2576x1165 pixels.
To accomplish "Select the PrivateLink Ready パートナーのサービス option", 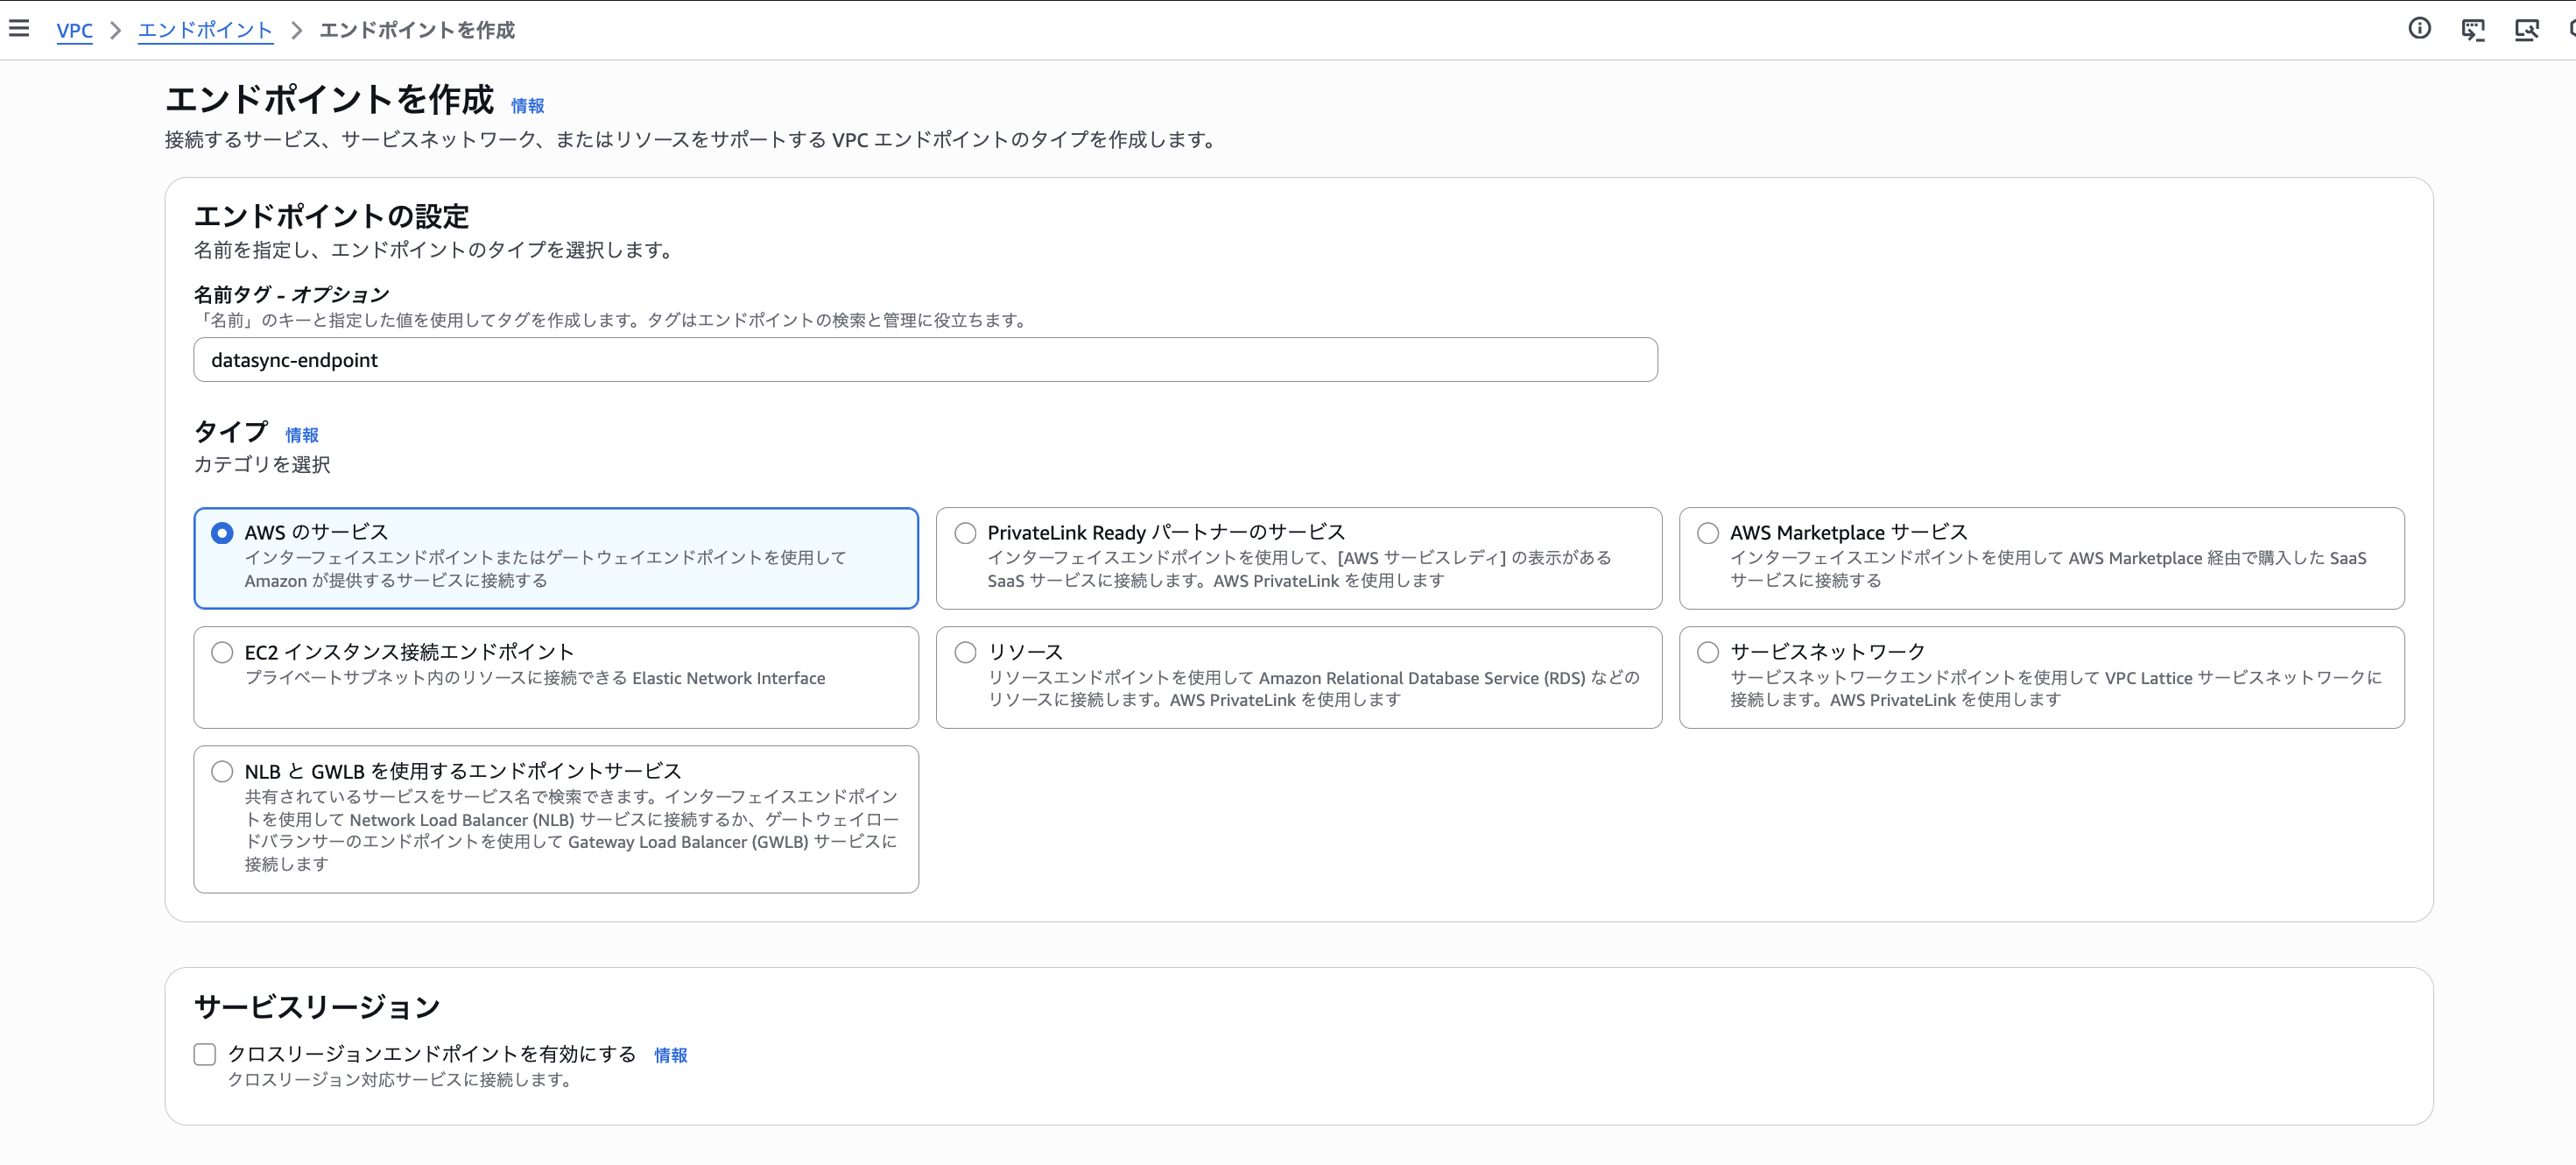I will coord(965,533).
